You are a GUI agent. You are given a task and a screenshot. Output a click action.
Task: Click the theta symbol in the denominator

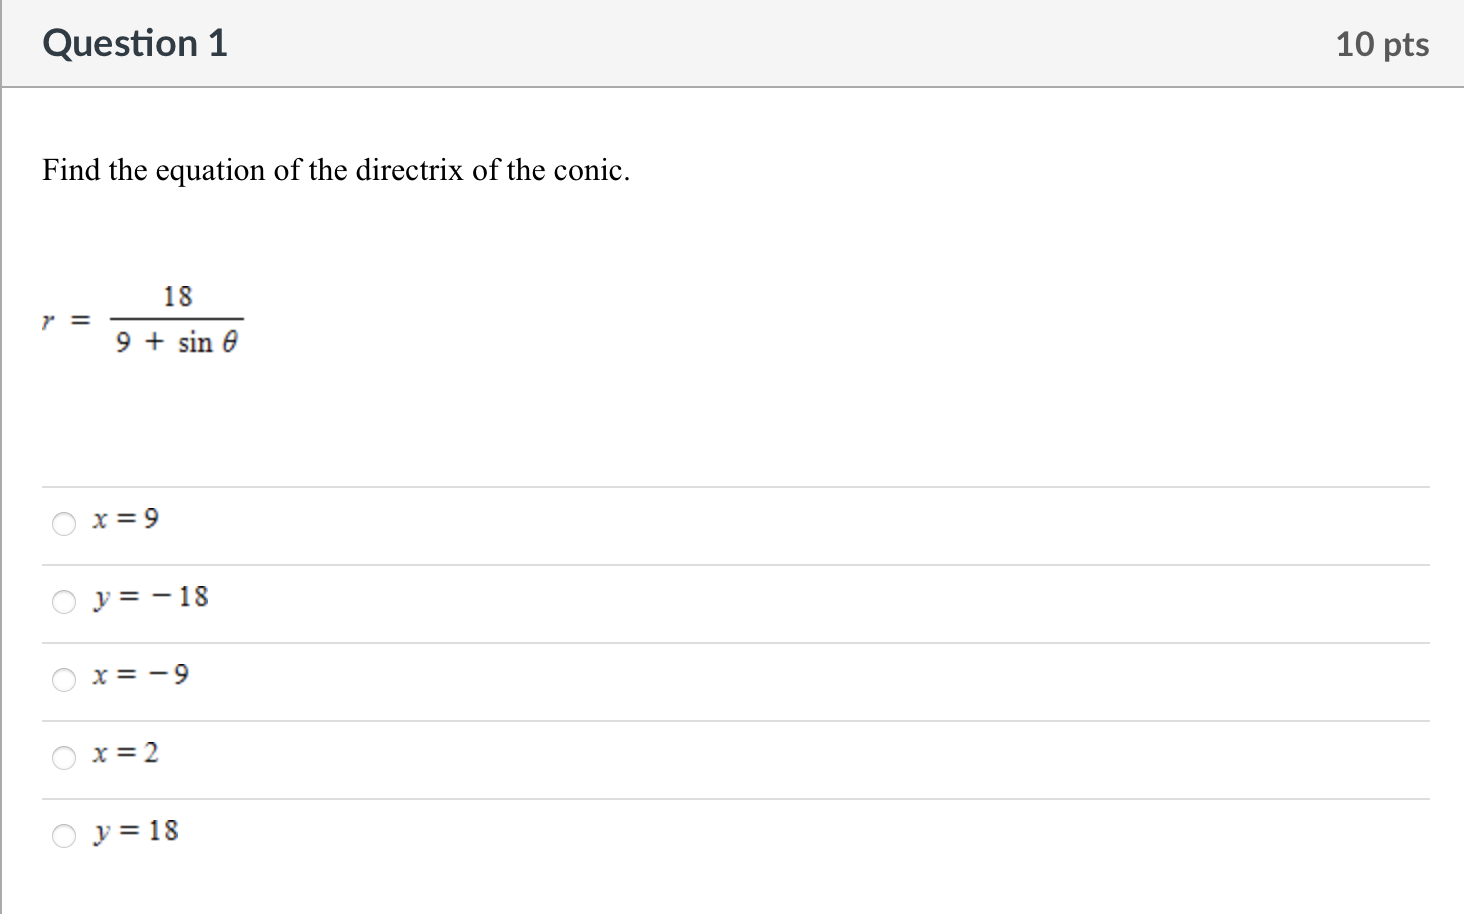pos(230,343)
